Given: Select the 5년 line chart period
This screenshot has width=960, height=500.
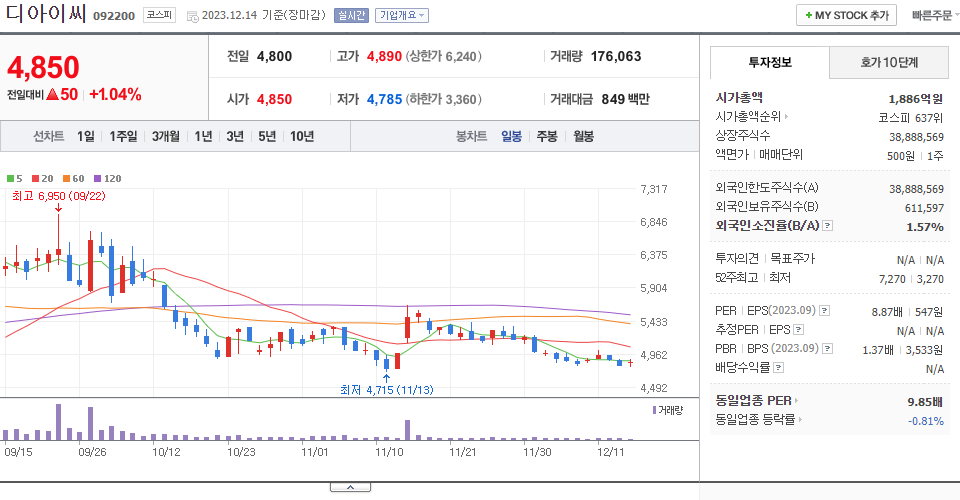Looking at the screenshot, I should click(x=267, y=136).
